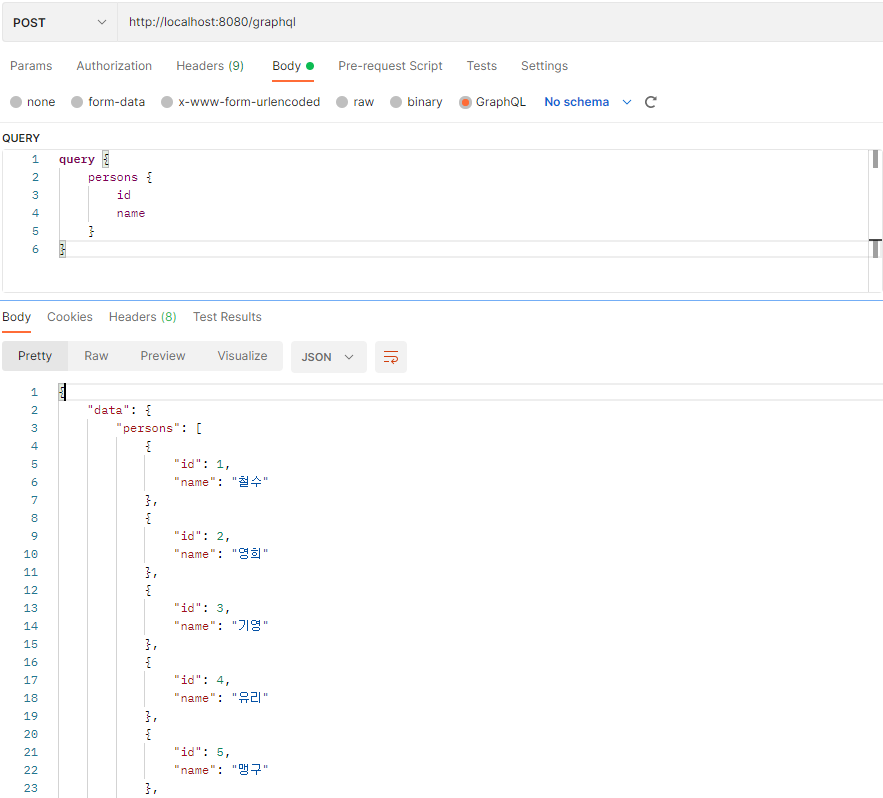The width and height of the screenshot is (883, 798).
Task: Click query editor line number 6
Action: click(x=35, y=249)
